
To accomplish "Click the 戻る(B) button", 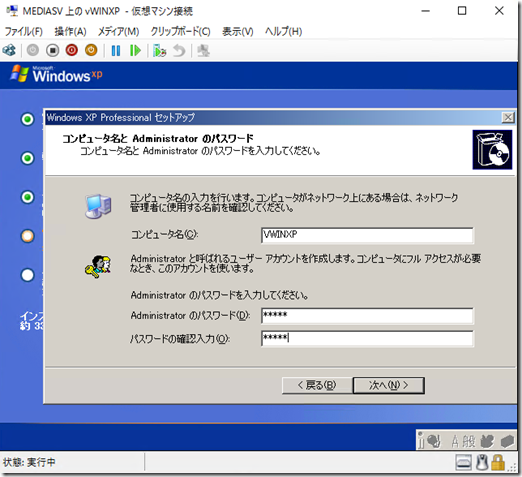I will (x=317, y=385).
